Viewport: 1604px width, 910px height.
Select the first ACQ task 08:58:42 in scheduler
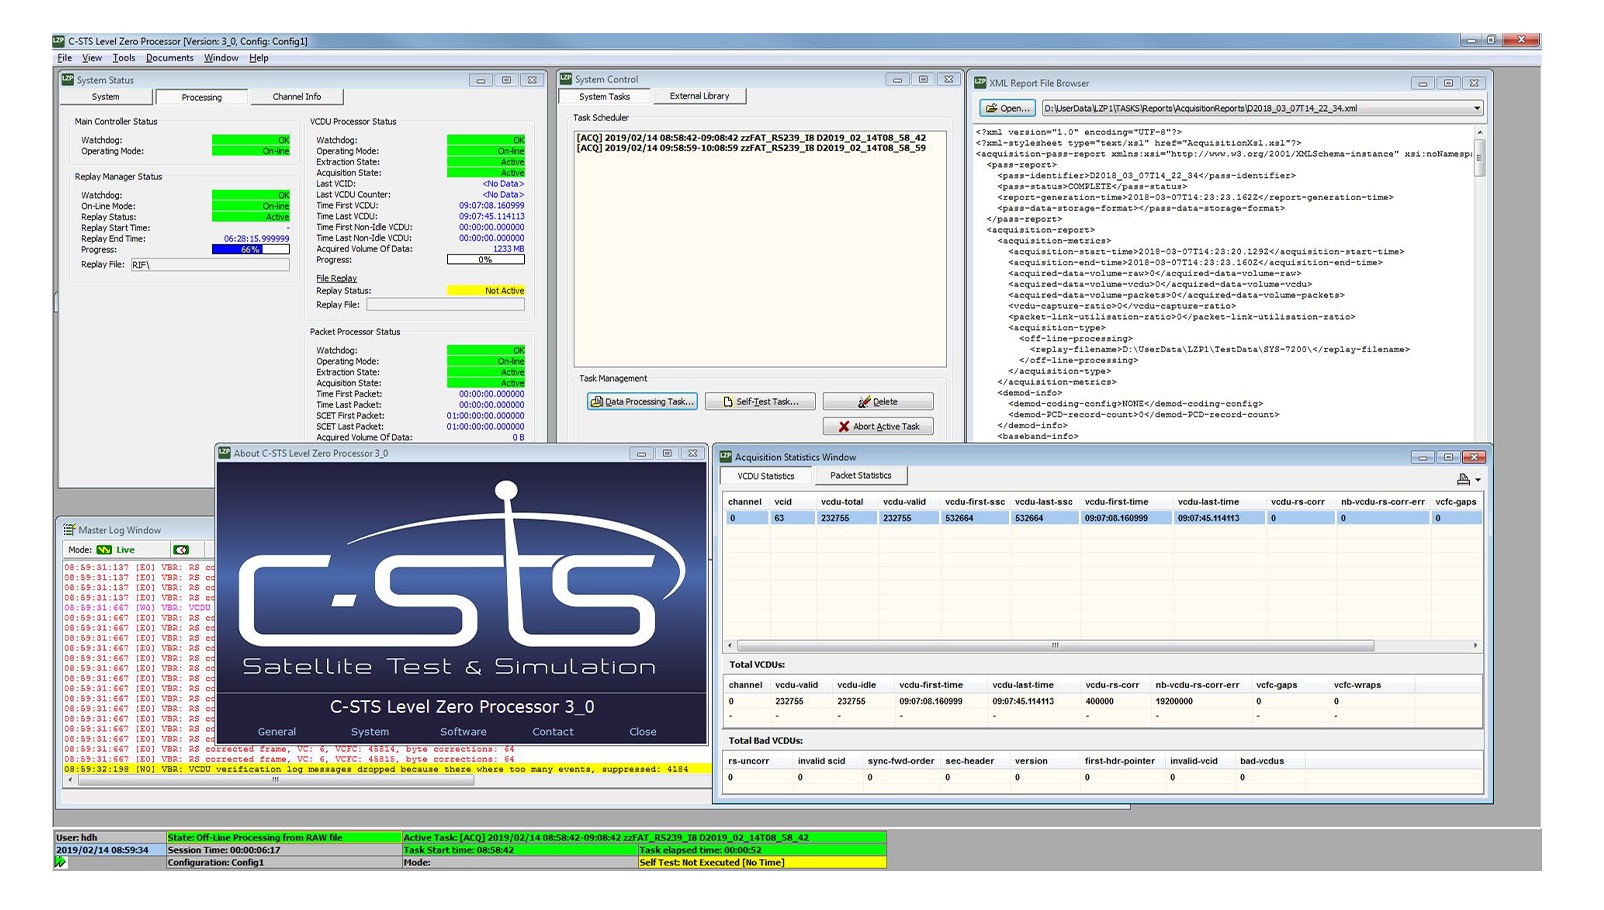coord(751,138)
